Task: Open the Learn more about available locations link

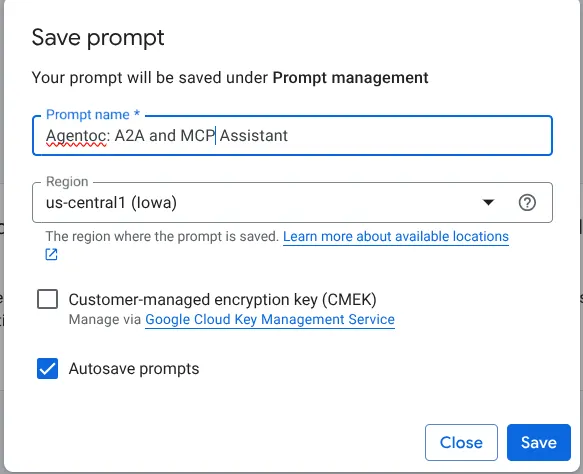Action: (396, 236)
